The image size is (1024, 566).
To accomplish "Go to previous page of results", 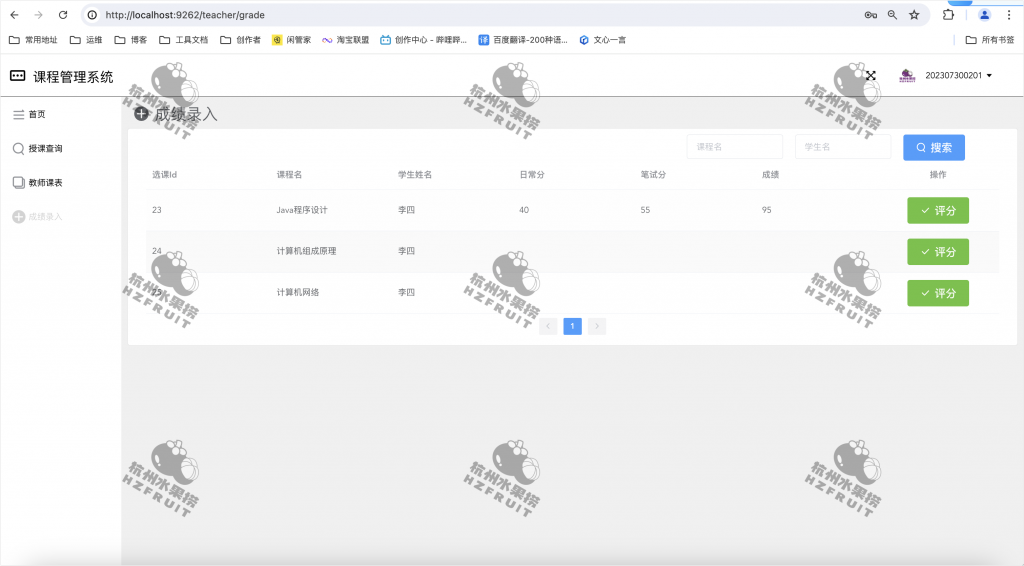I will pyautogui.click(x=549, y=326).
